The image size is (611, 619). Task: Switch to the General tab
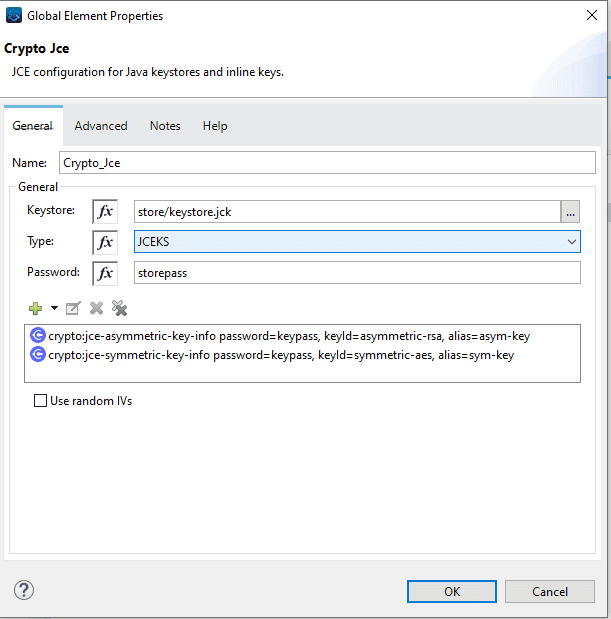tap(33, 126)
